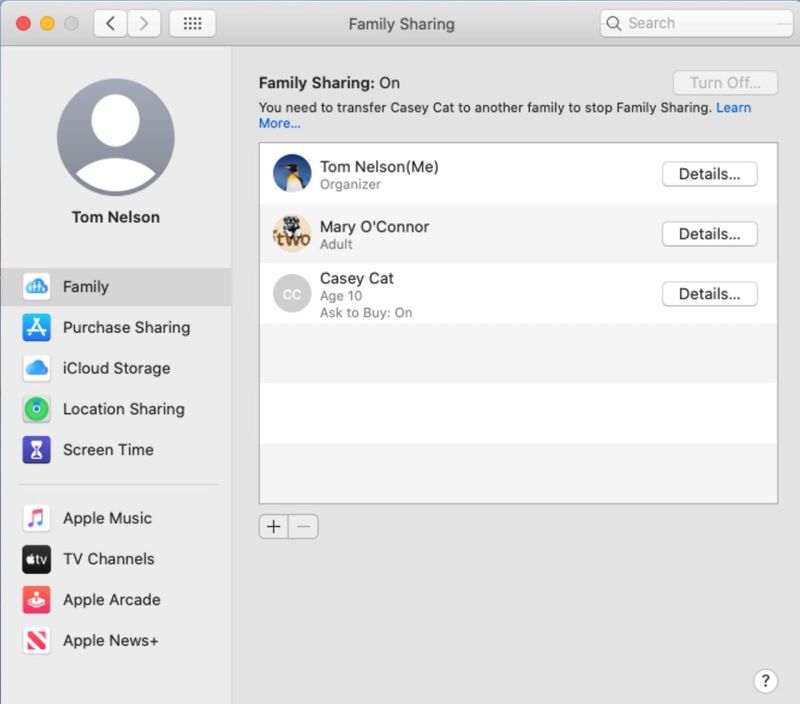Click the 'Family Sharing: On' heading
This screenshot has height=704, width=800.
tap(329, 83)
